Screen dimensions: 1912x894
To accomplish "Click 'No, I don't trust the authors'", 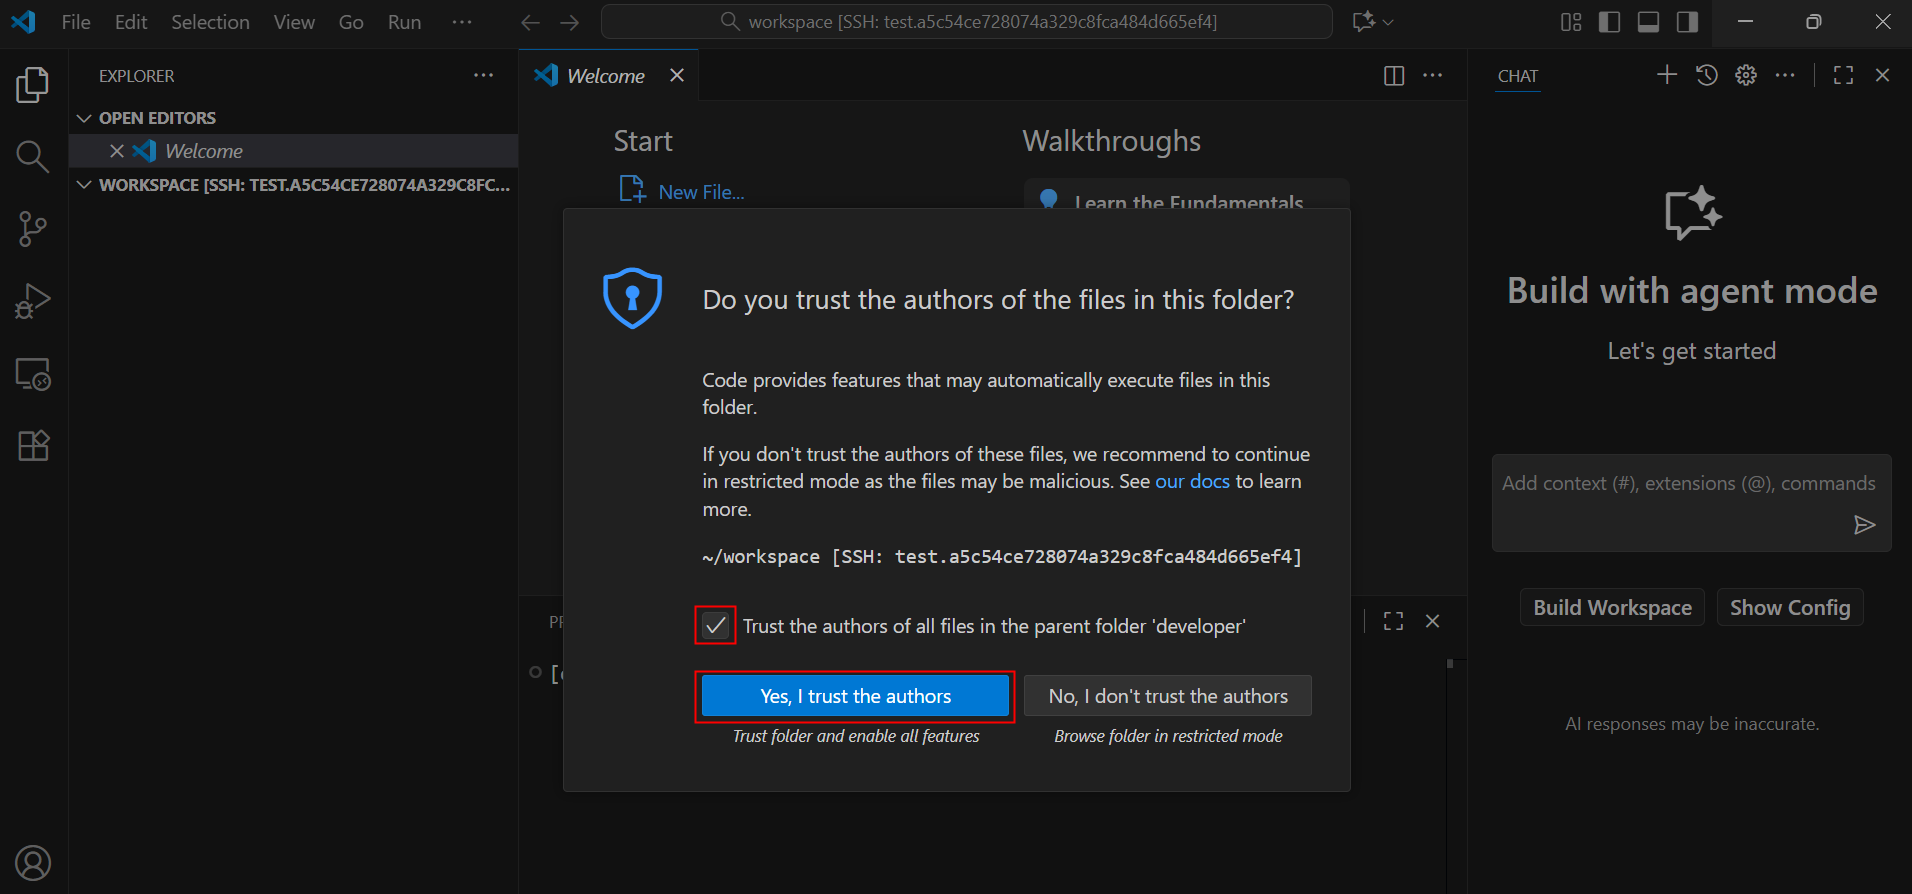I will [1167, 696].
